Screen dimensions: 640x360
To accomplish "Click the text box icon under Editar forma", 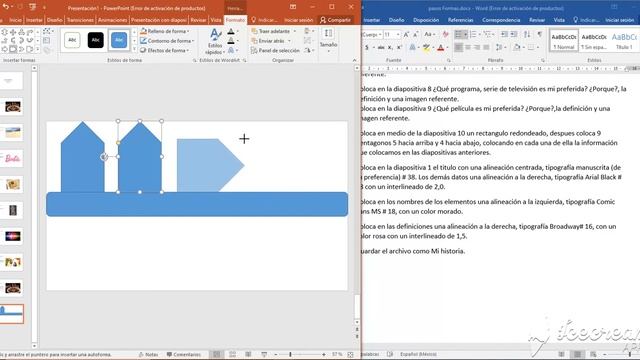I will coord(46,41).
